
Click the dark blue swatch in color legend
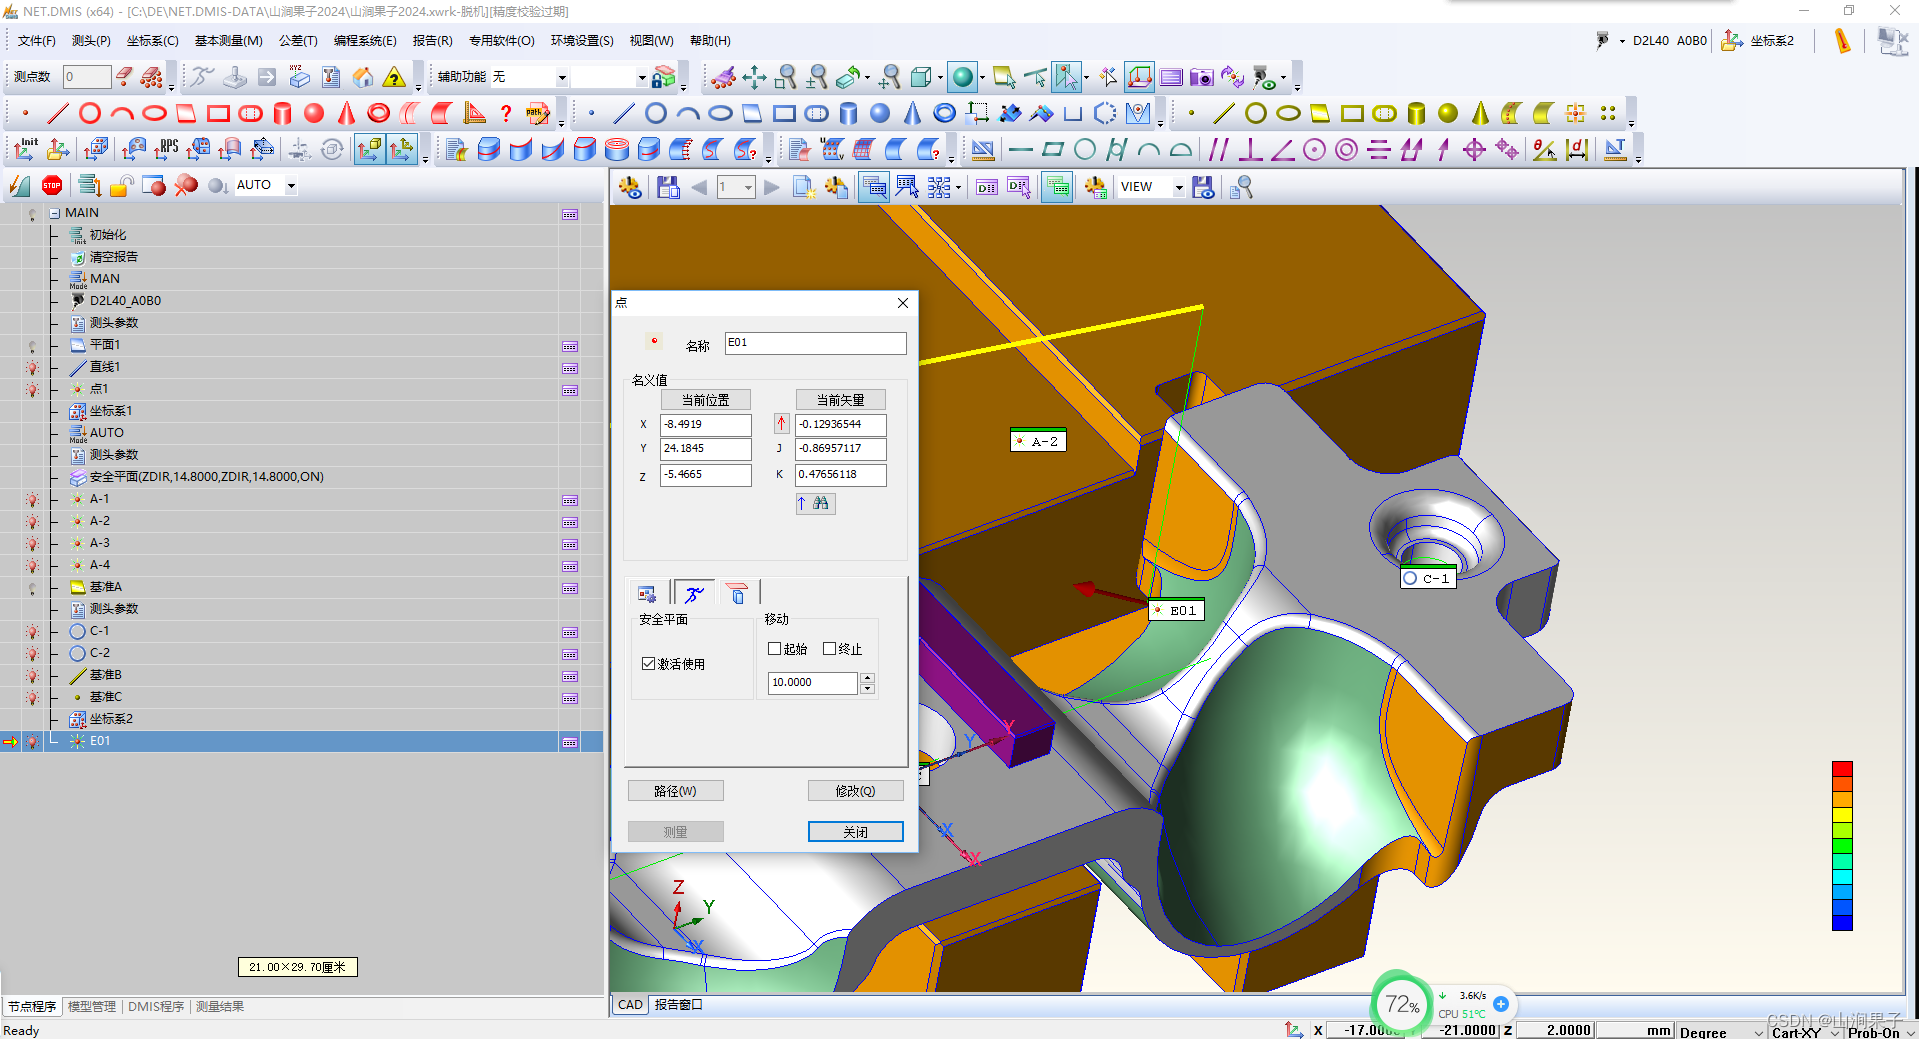[1842, 922]
